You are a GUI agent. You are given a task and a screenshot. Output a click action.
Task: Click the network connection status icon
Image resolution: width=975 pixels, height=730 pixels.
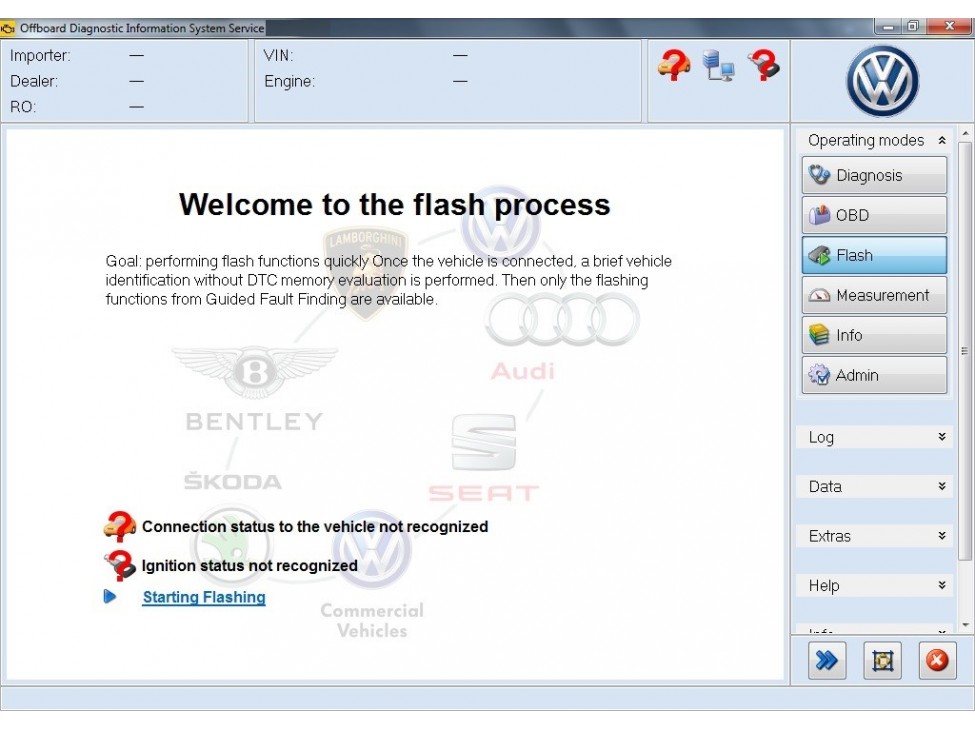tap(716, 64)
